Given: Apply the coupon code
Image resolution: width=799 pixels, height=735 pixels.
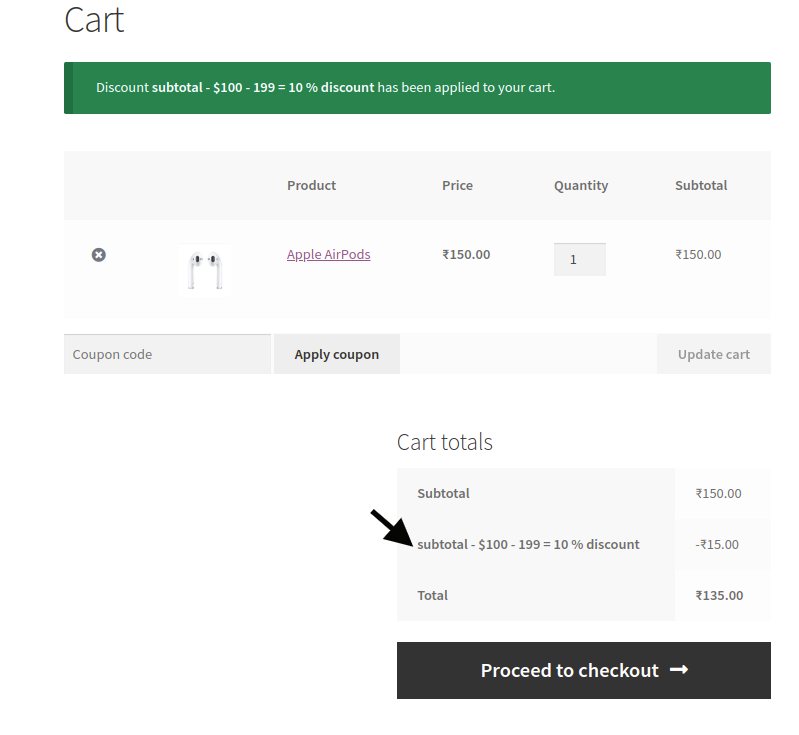Looking at the screenshot, I should [337, 354].
